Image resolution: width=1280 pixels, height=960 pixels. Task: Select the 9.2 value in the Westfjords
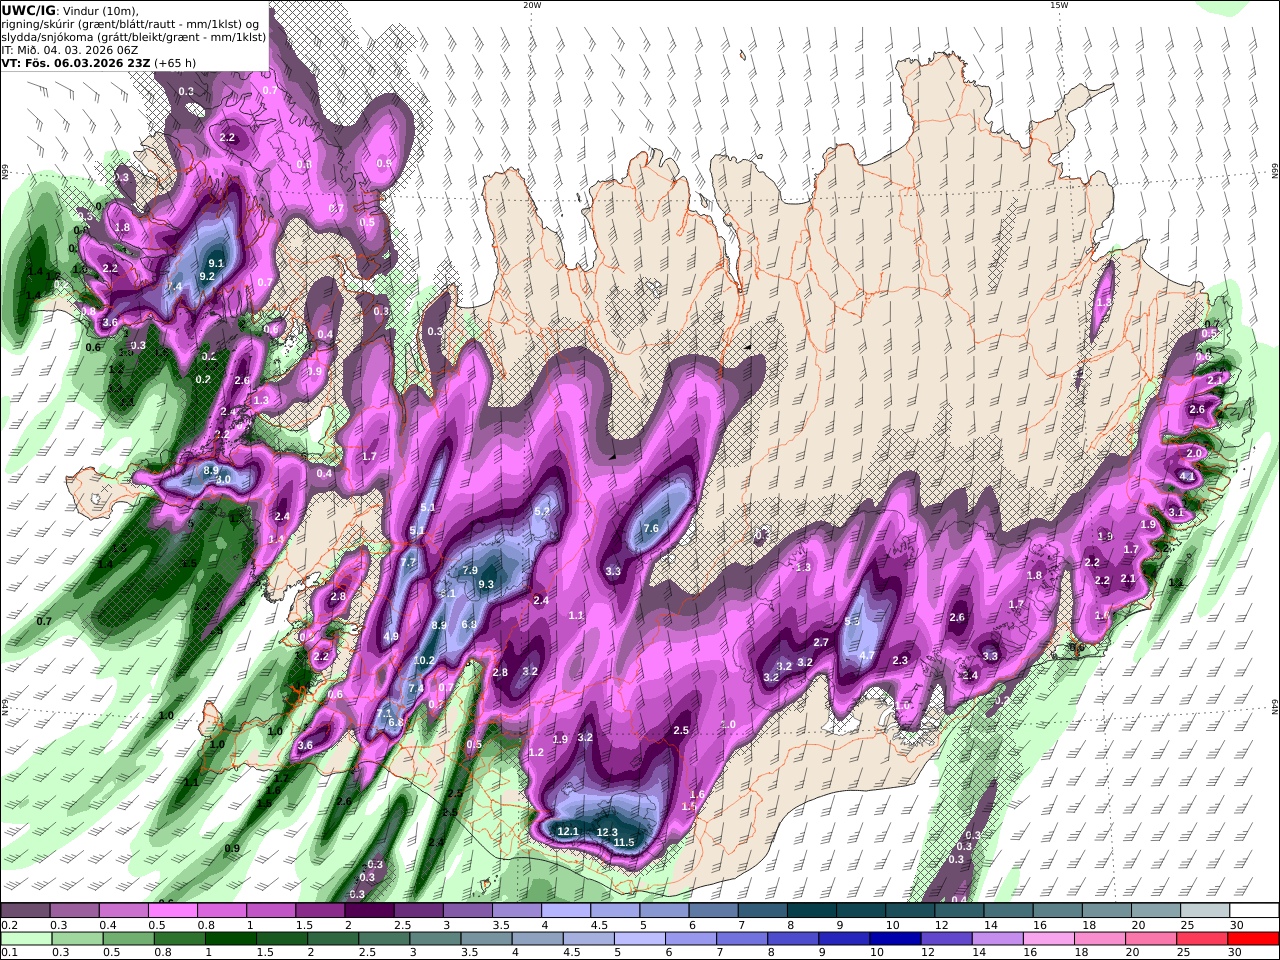[x=208, y=276]
